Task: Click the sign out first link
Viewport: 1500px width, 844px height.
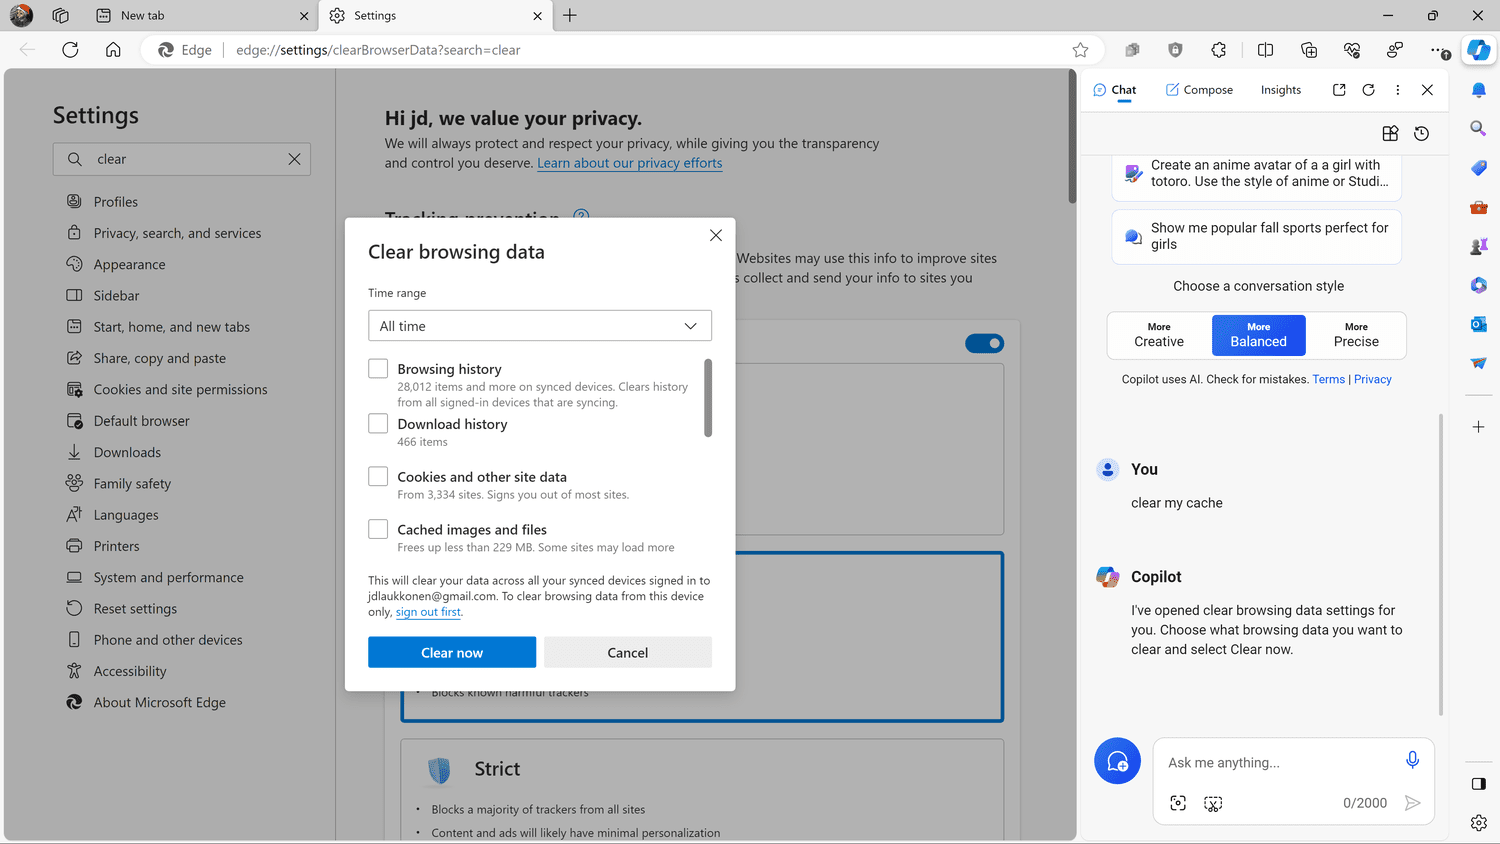Action: click(428, 612)
